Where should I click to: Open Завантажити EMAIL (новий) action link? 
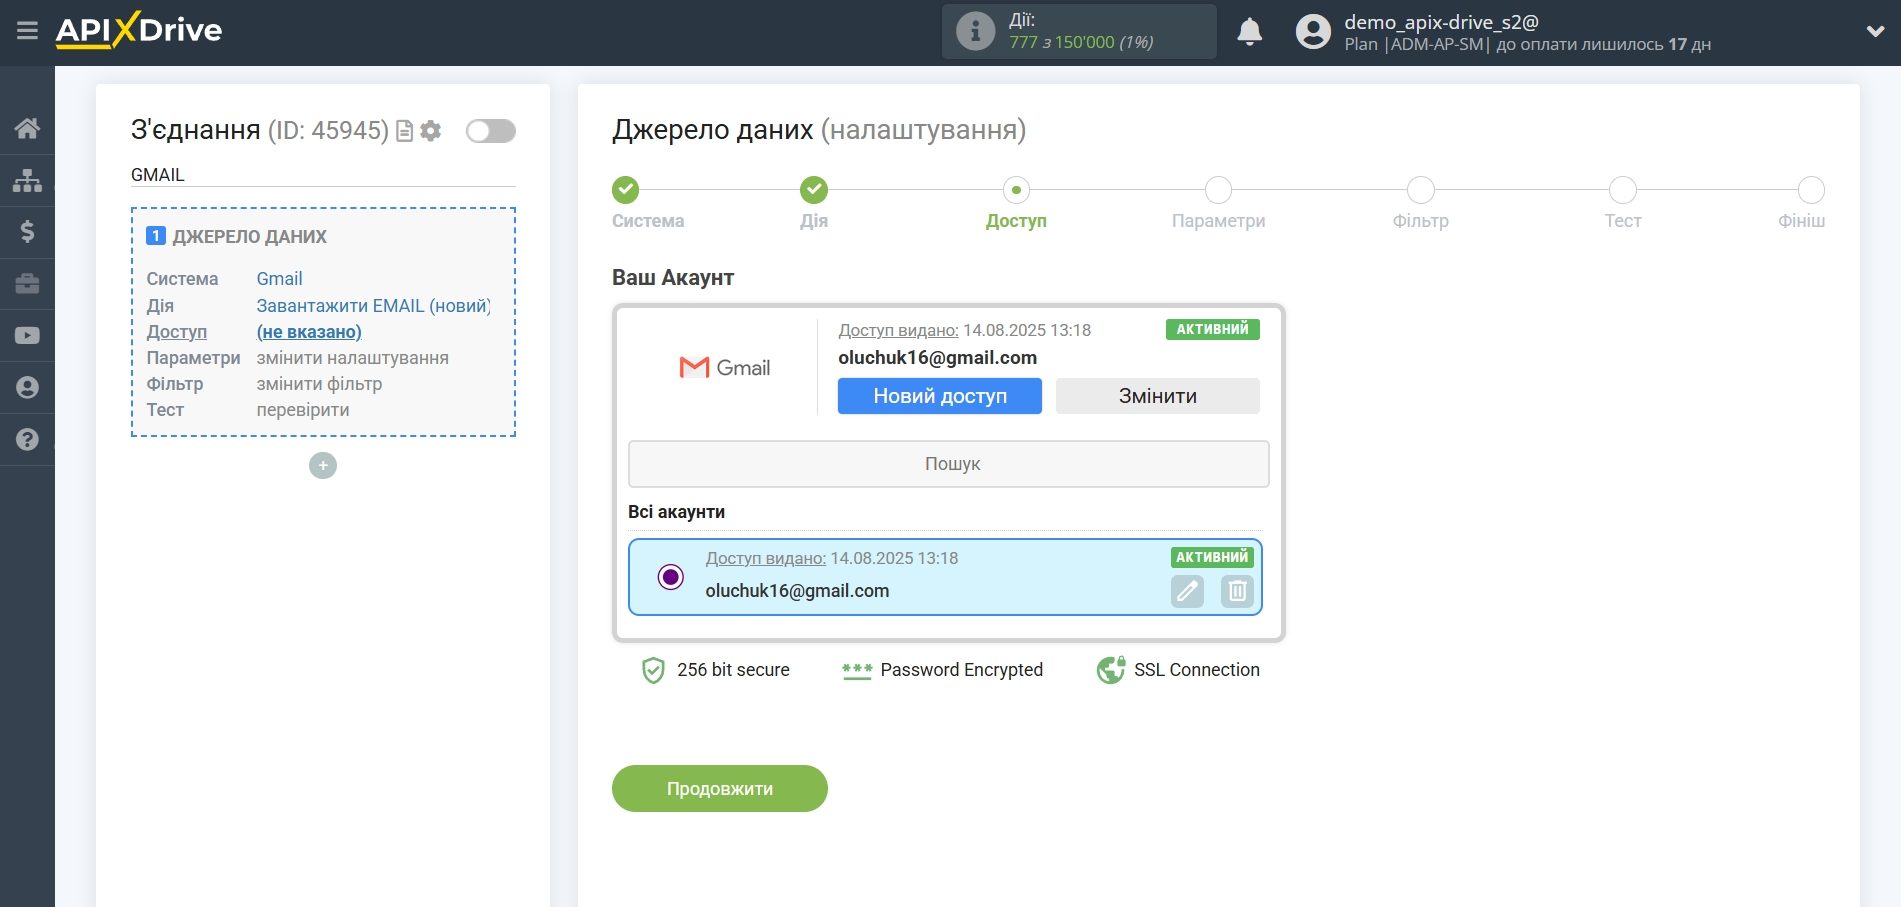(373, 306)
